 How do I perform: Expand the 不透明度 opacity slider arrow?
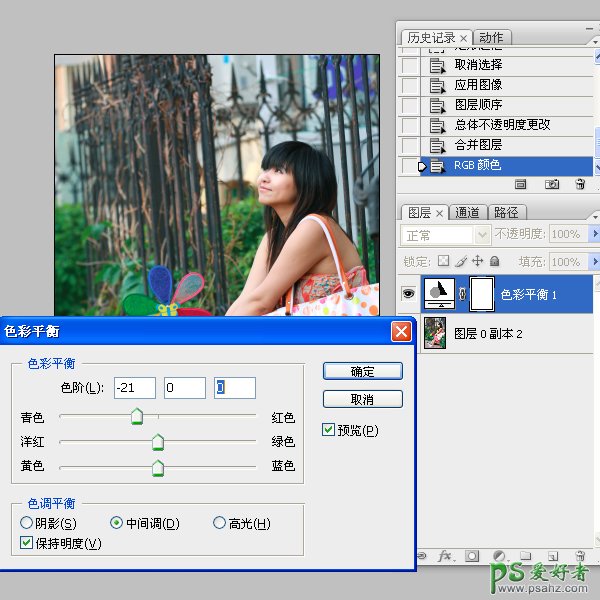595,235
